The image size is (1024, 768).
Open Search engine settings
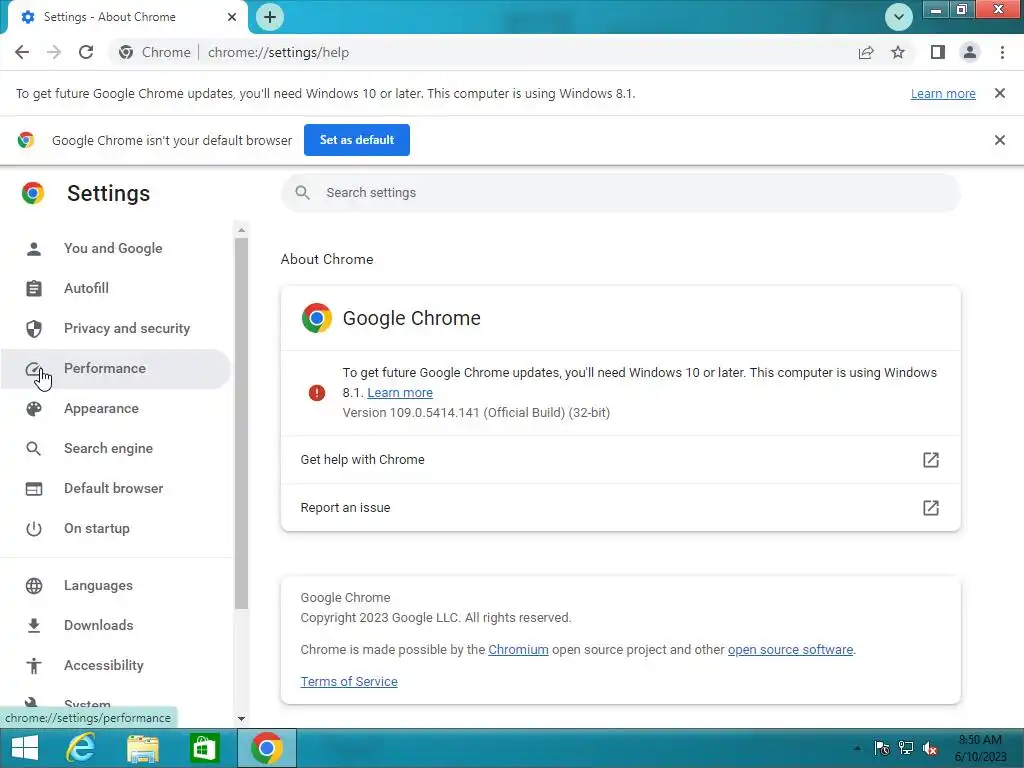(116, 449)
